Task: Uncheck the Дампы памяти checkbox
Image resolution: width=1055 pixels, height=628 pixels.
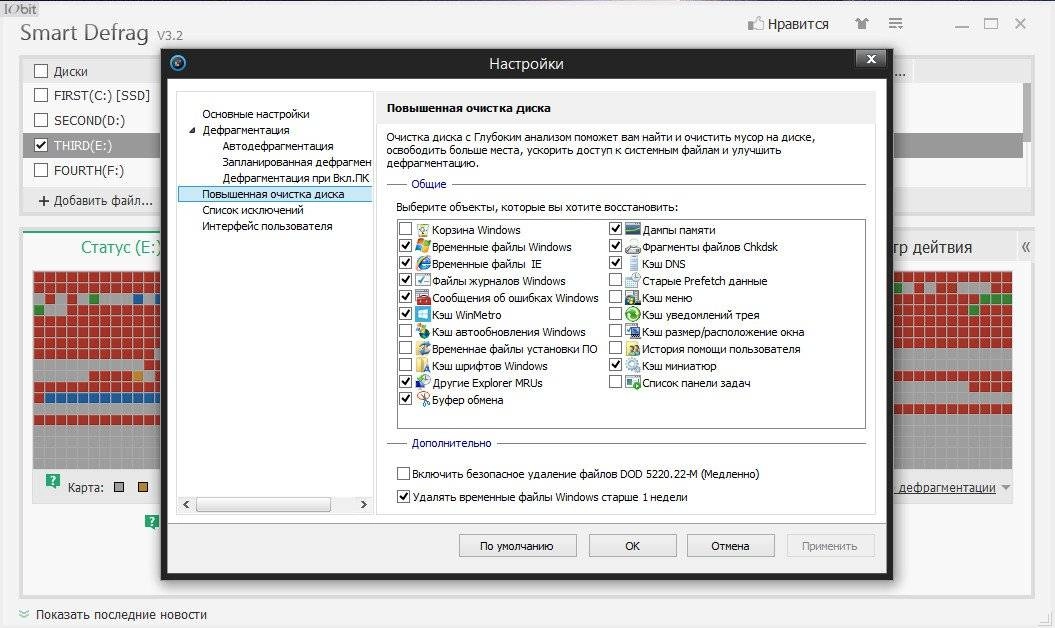Action: pos(615,229)
